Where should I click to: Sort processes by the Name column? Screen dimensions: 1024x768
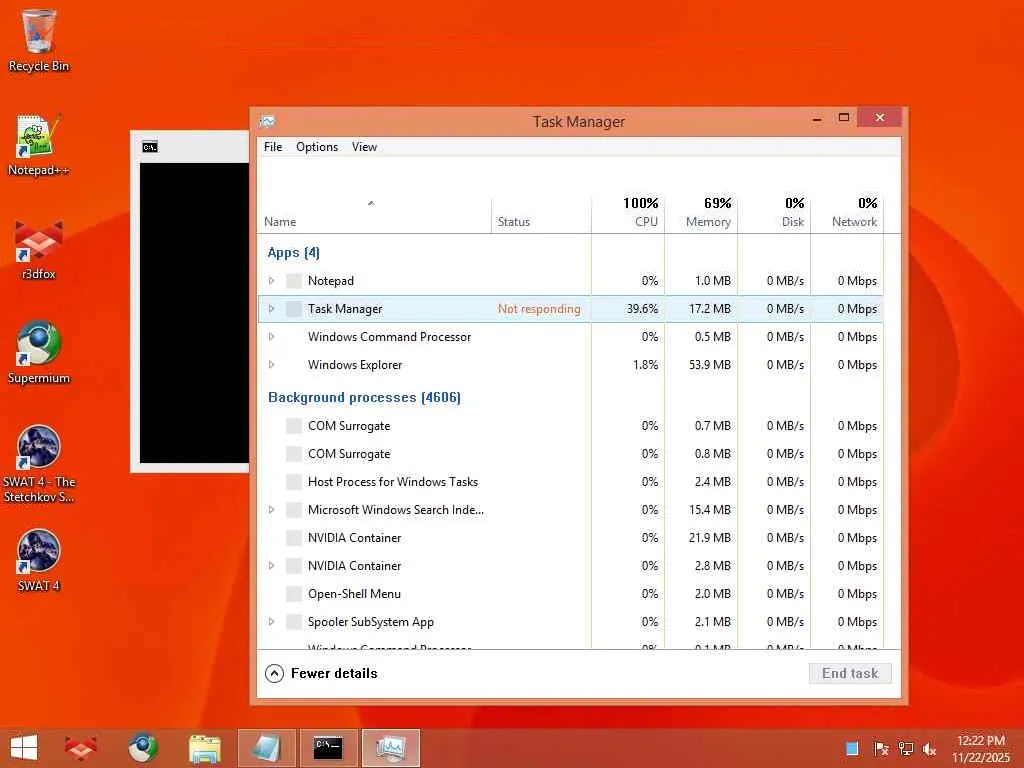click(374, 214)
